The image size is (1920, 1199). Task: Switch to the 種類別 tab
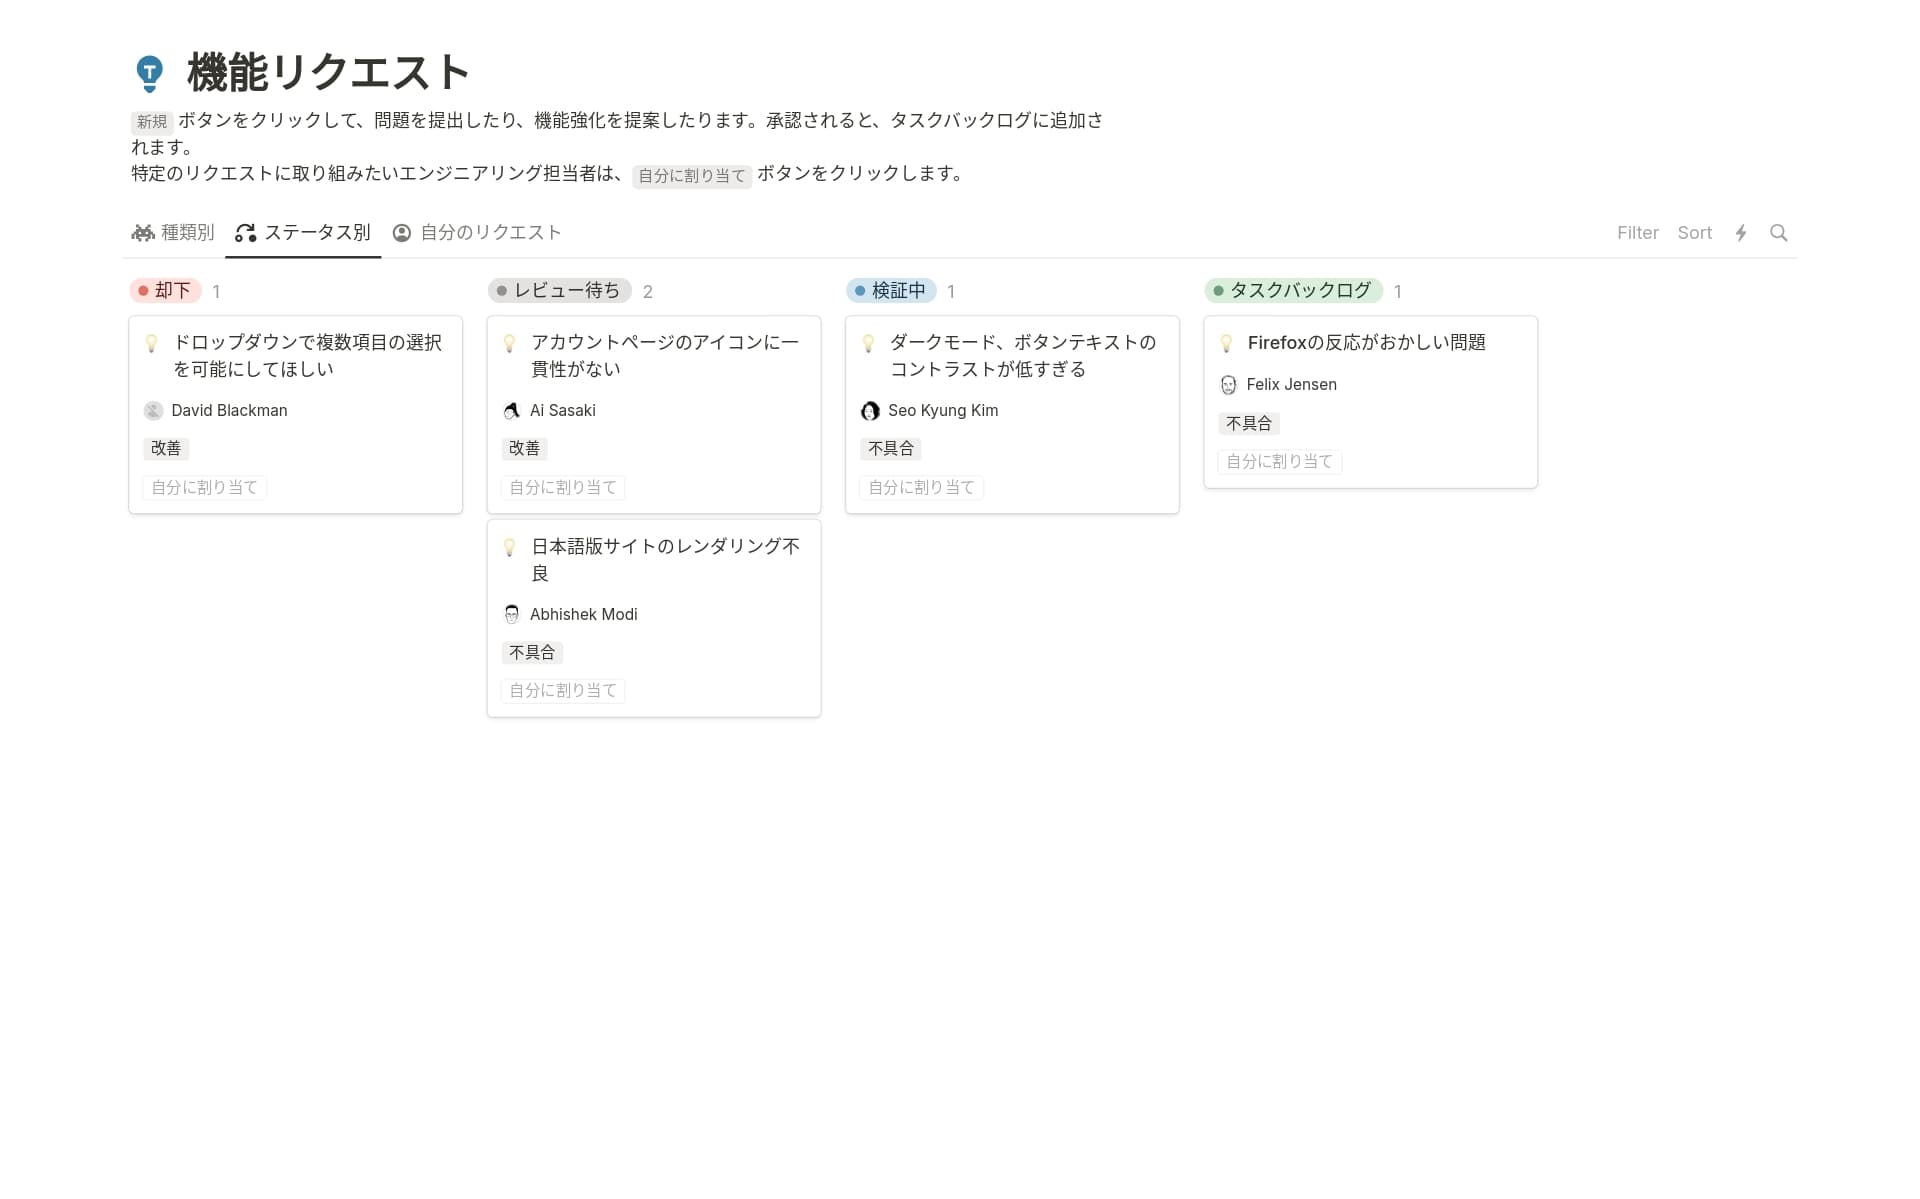173,233
